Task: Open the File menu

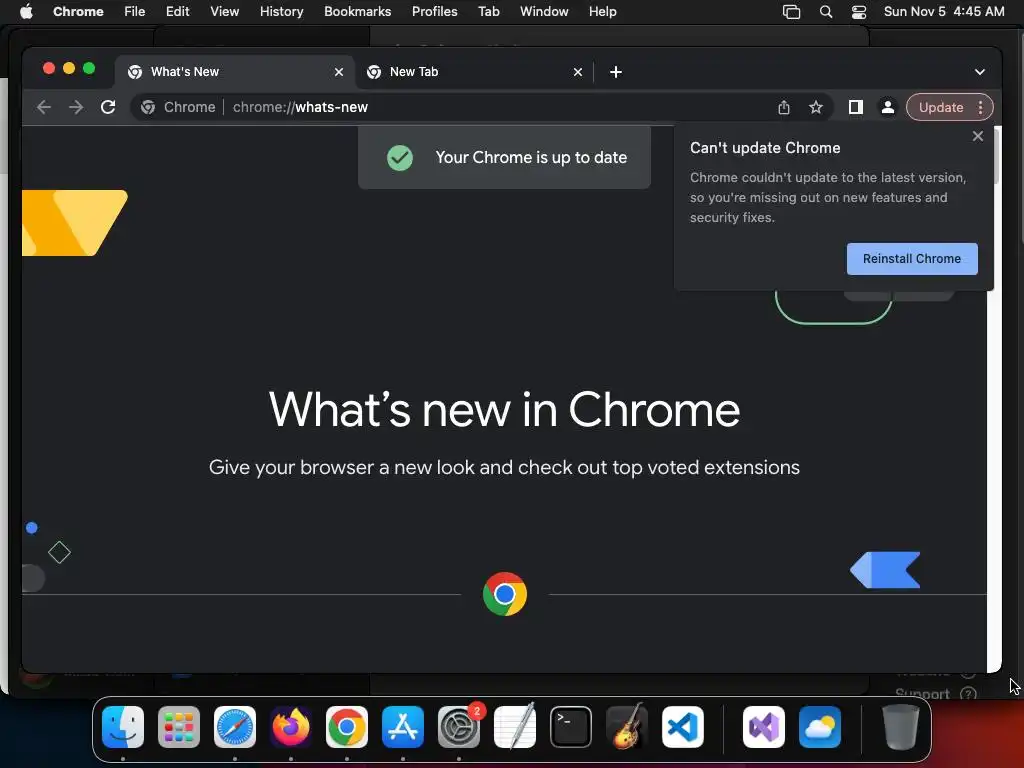Action: pos(135,12)
